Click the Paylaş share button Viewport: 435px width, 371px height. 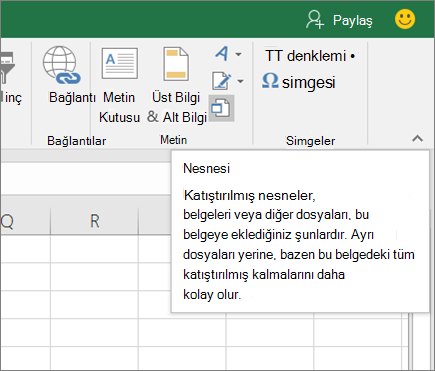coord(339,20)
